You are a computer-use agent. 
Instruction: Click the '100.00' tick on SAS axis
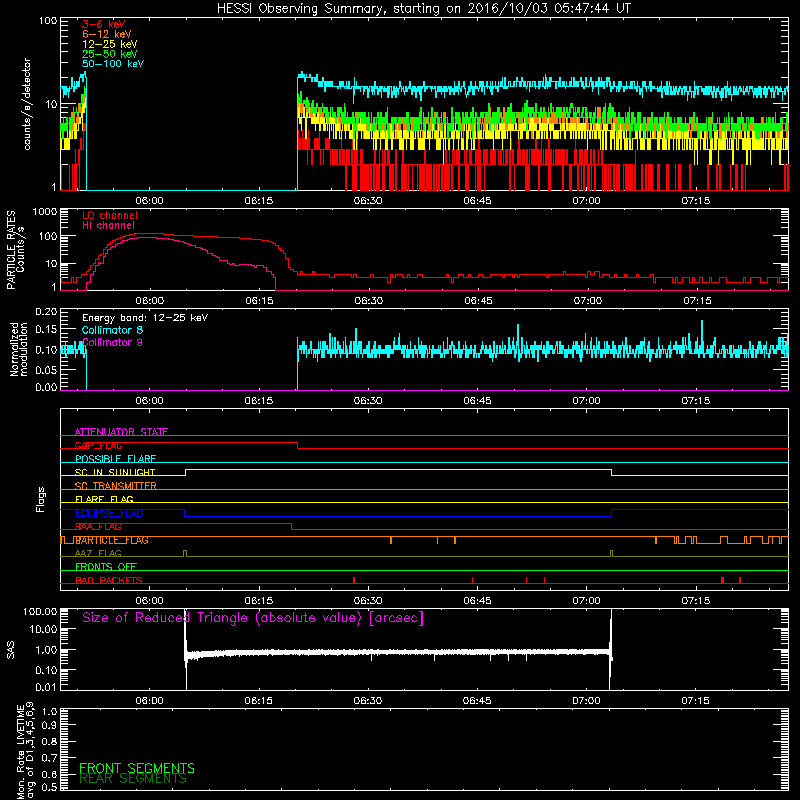point(40,611)
